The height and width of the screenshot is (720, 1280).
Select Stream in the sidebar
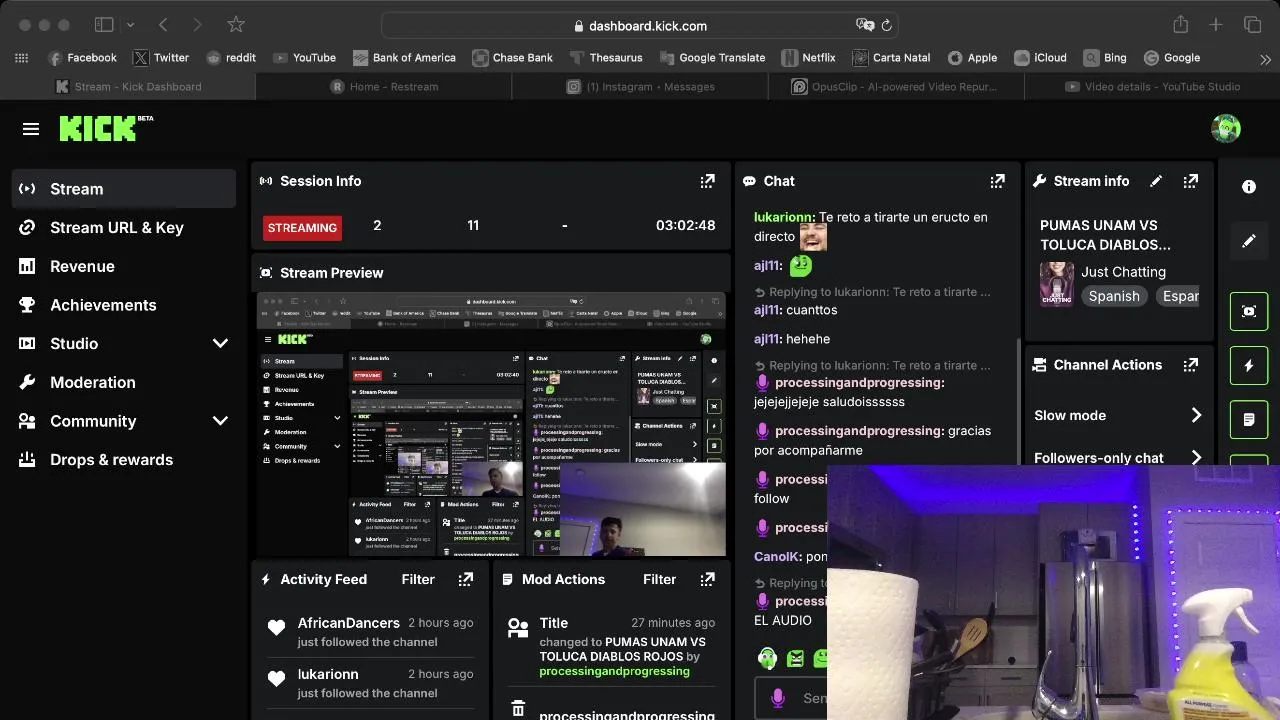click(124, 189)
